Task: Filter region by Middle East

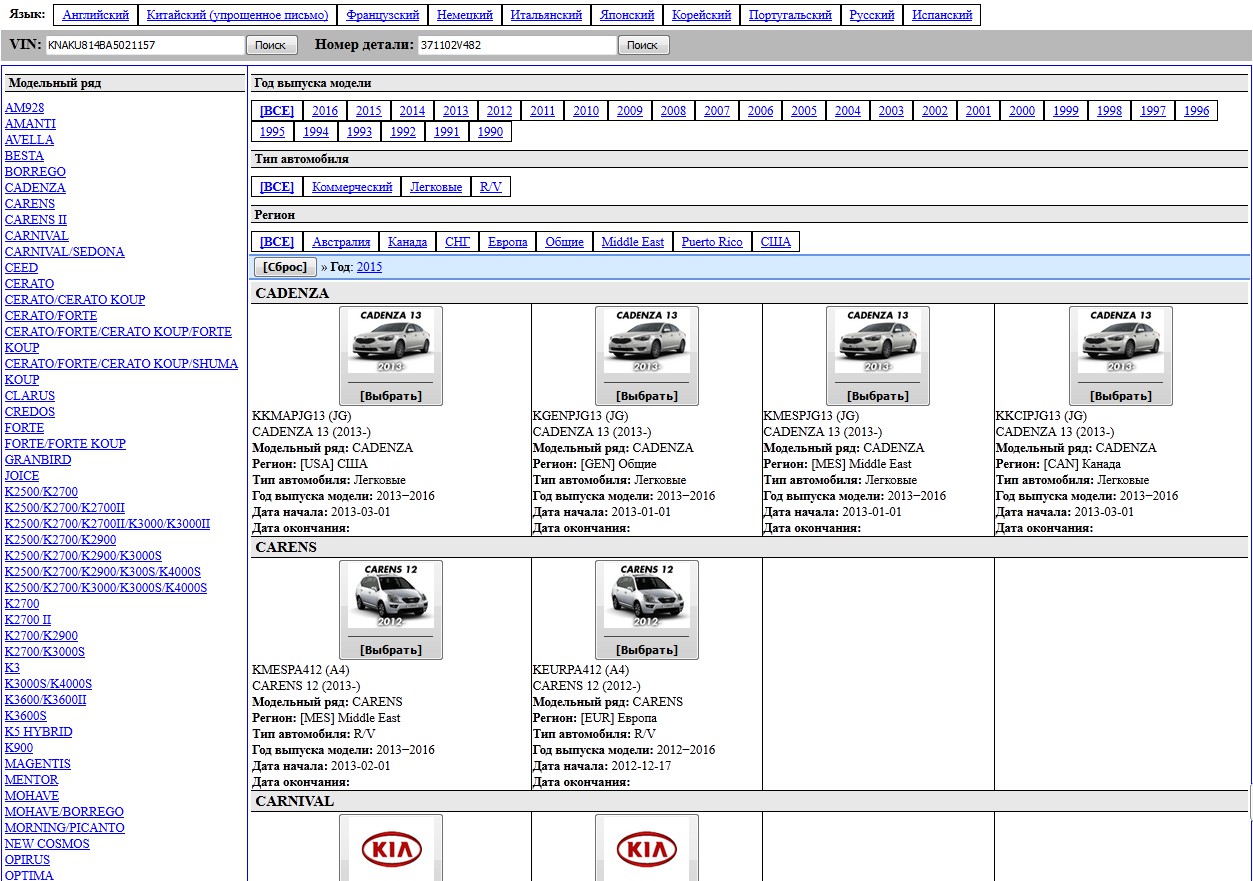Action: tap(633, 242)
